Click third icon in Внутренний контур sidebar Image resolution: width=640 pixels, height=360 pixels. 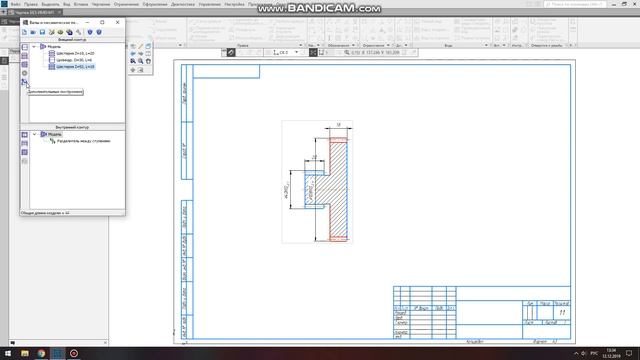[24, 152]
